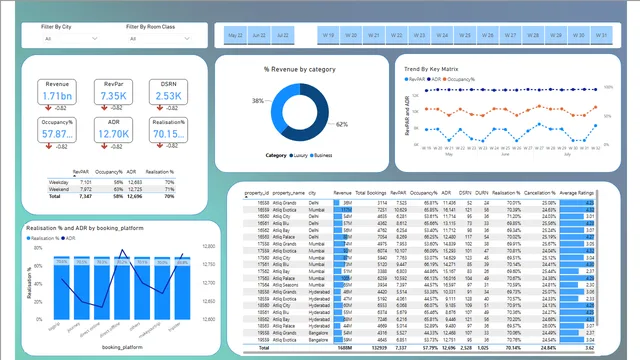Viewport: 640px width, 360px height.
Task: Click the Occupancy% KPI card
Action: pos(57,130)
